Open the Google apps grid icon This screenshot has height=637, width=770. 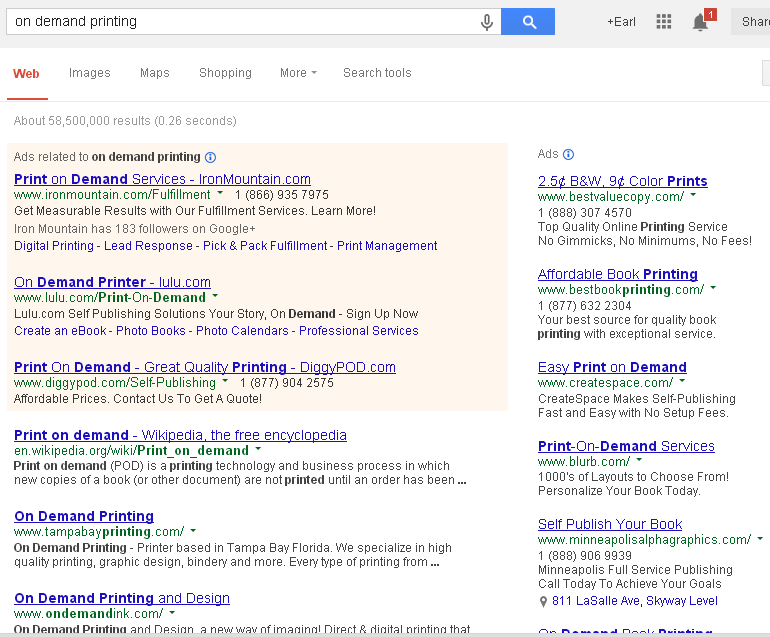663,22
